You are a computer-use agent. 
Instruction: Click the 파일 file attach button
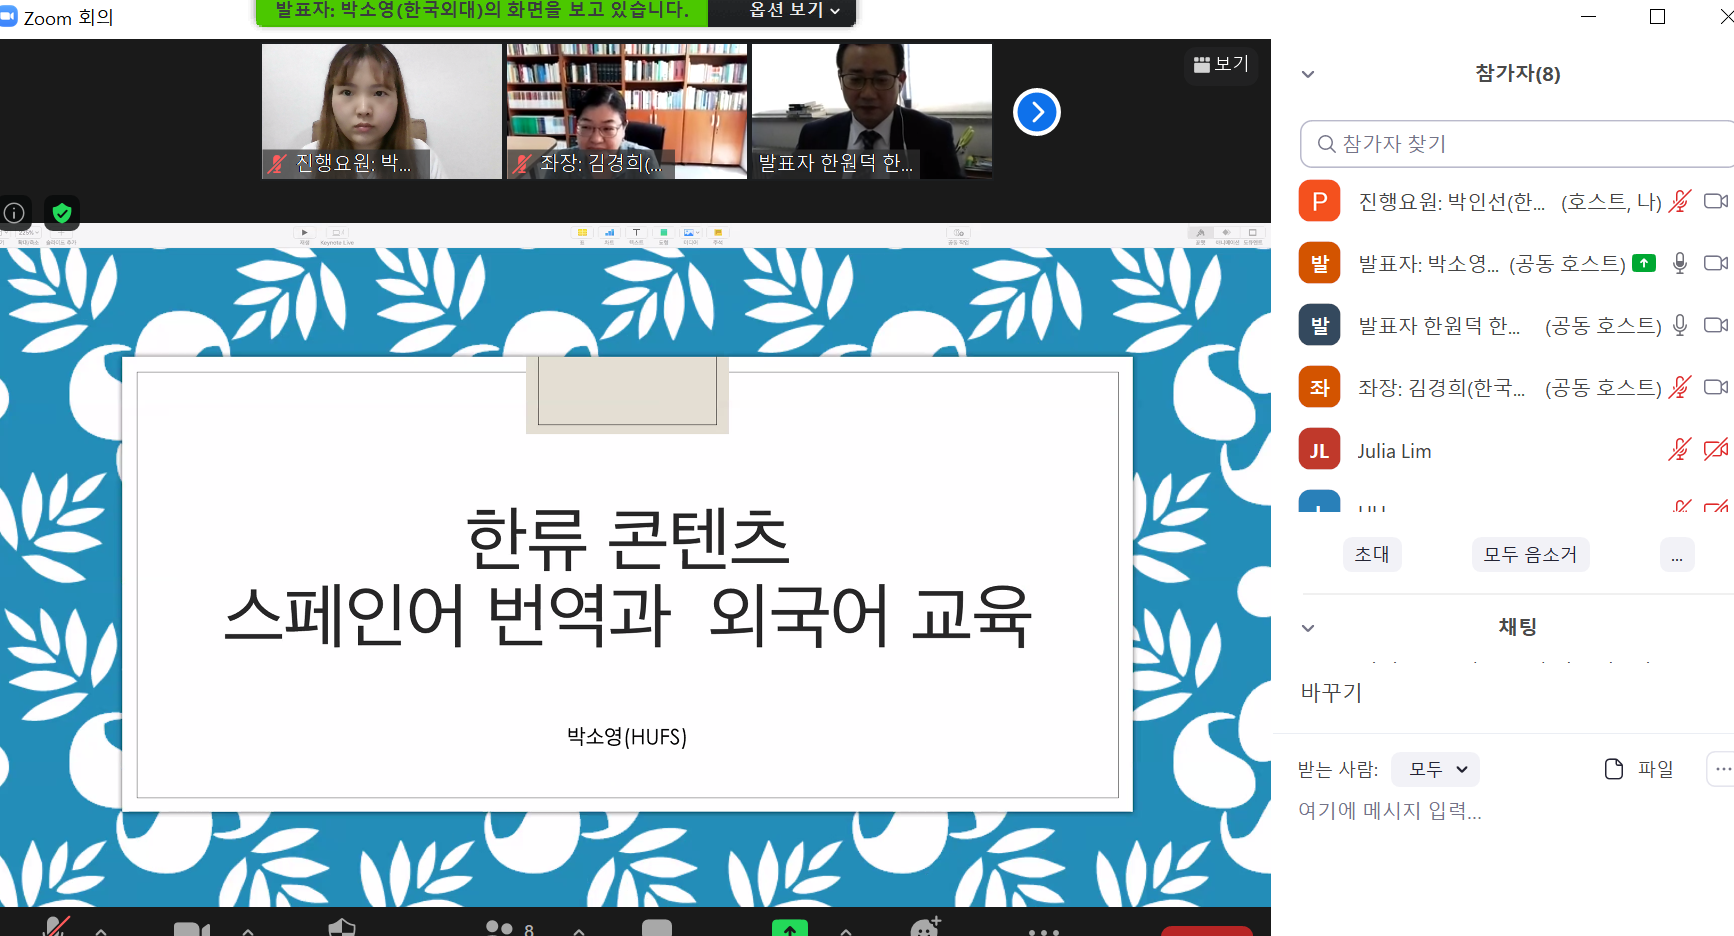pyautogui.click(x=1639, y=769)
